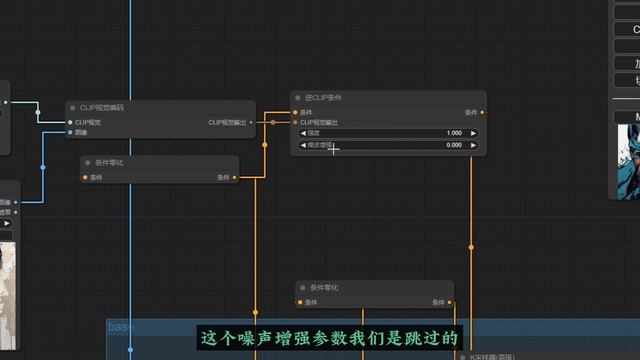Open the image preview on the left node

[x=8, y=296]
